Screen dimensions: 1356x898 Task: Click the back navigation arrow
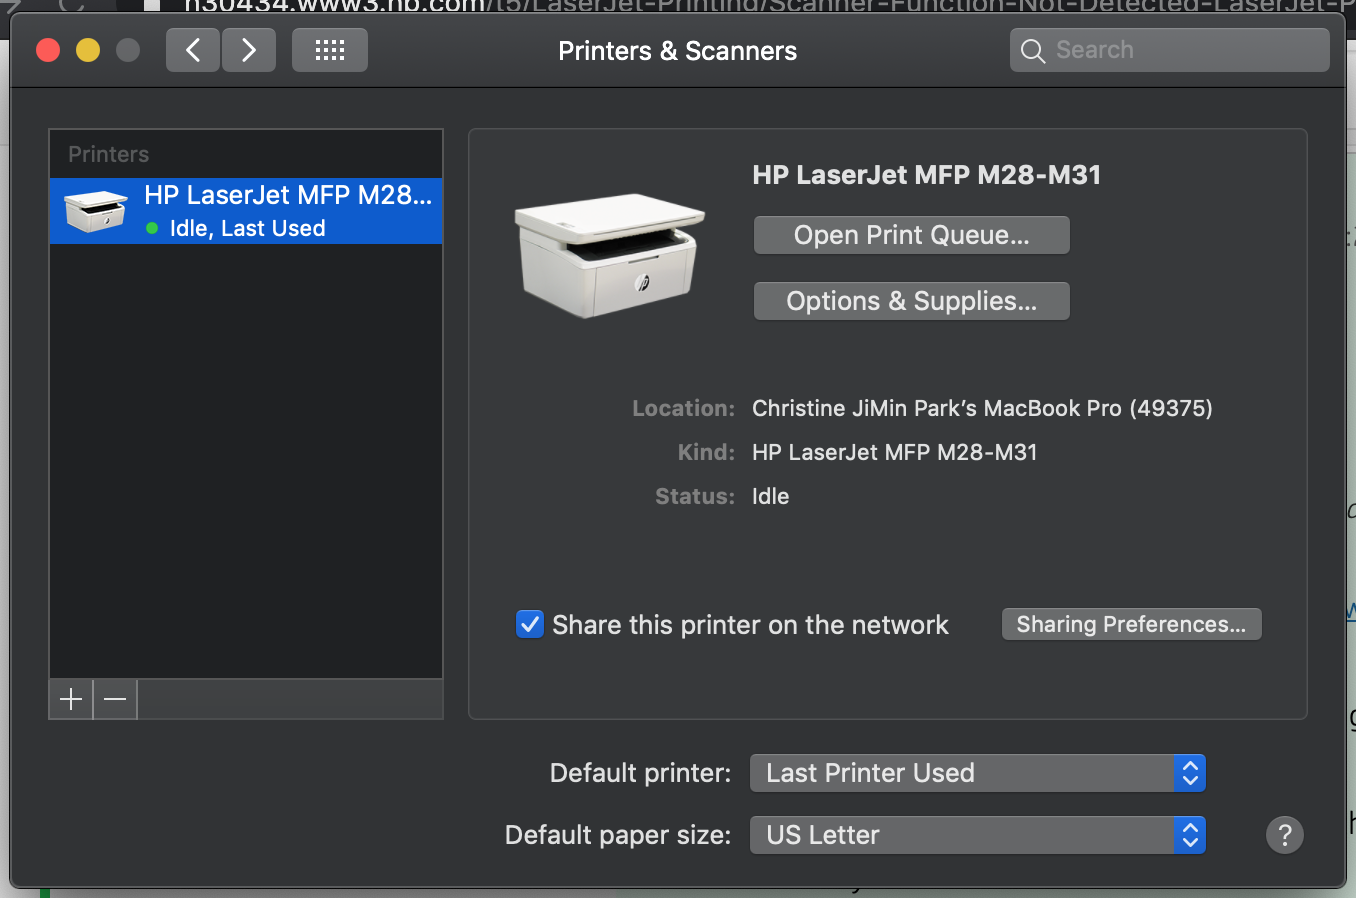pyautogui.click(x=193, y=50)
